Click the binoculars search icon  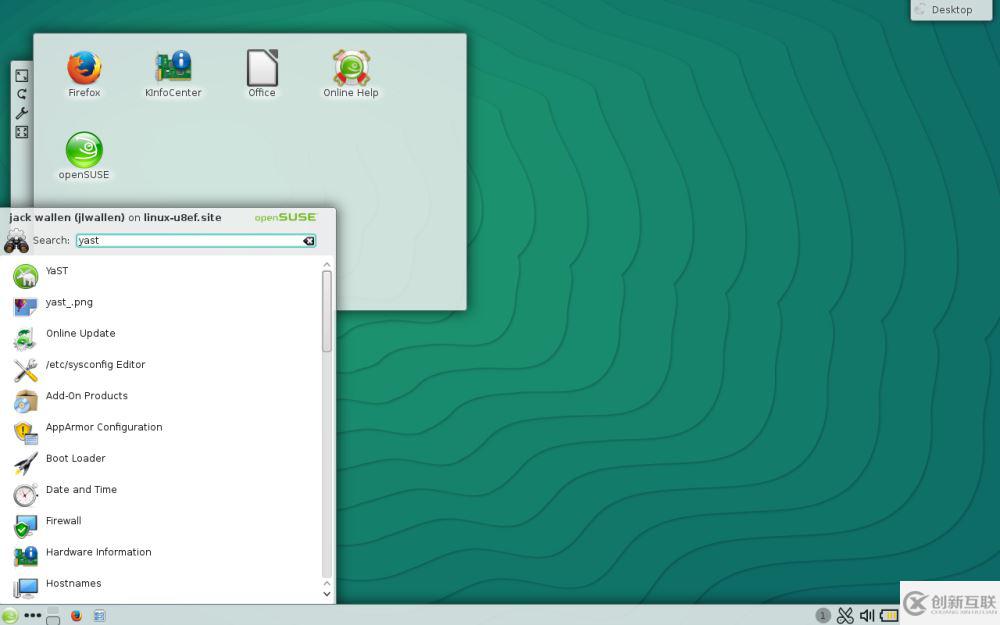[16, 241]
